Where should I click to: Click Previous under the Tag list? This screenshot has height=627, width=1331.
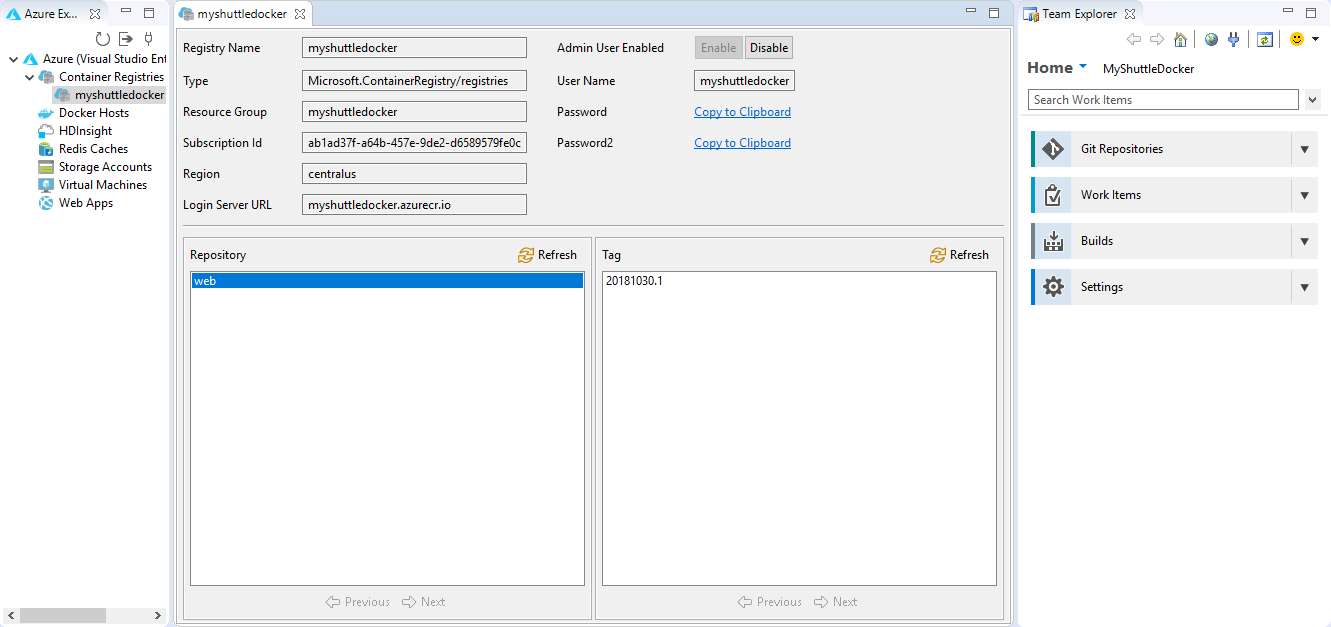click(x=769, y=602)
